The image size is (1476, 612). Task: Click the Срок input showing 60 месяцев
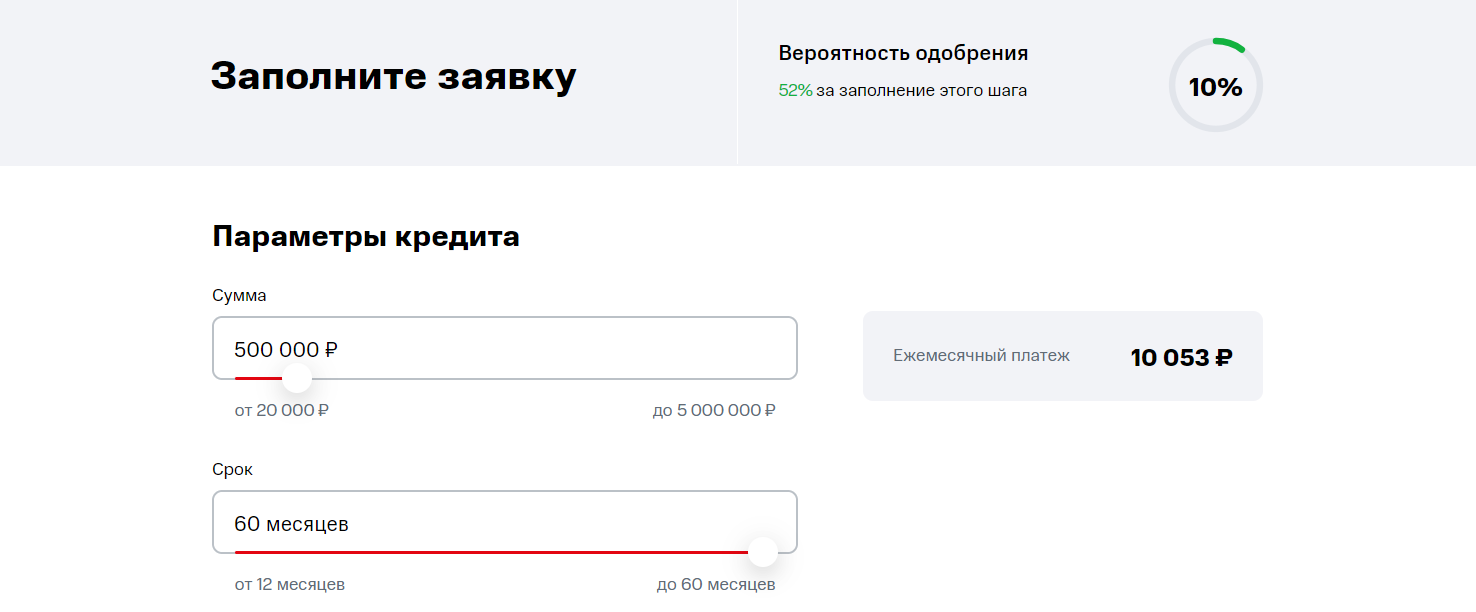pos(504,522)
